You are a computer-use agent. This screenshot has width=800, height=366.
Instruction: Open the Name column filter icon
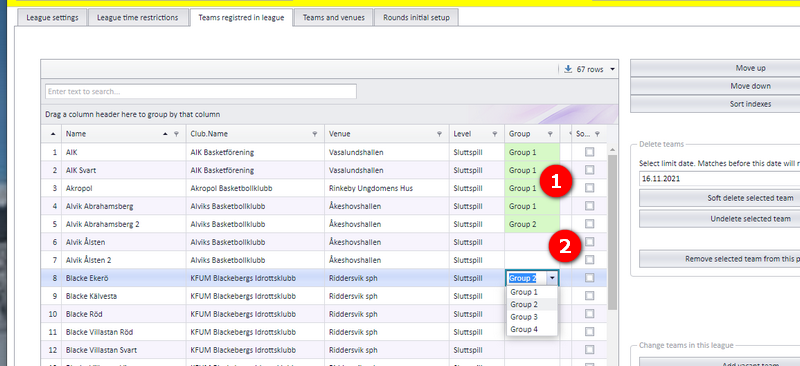tap(177, 134)
